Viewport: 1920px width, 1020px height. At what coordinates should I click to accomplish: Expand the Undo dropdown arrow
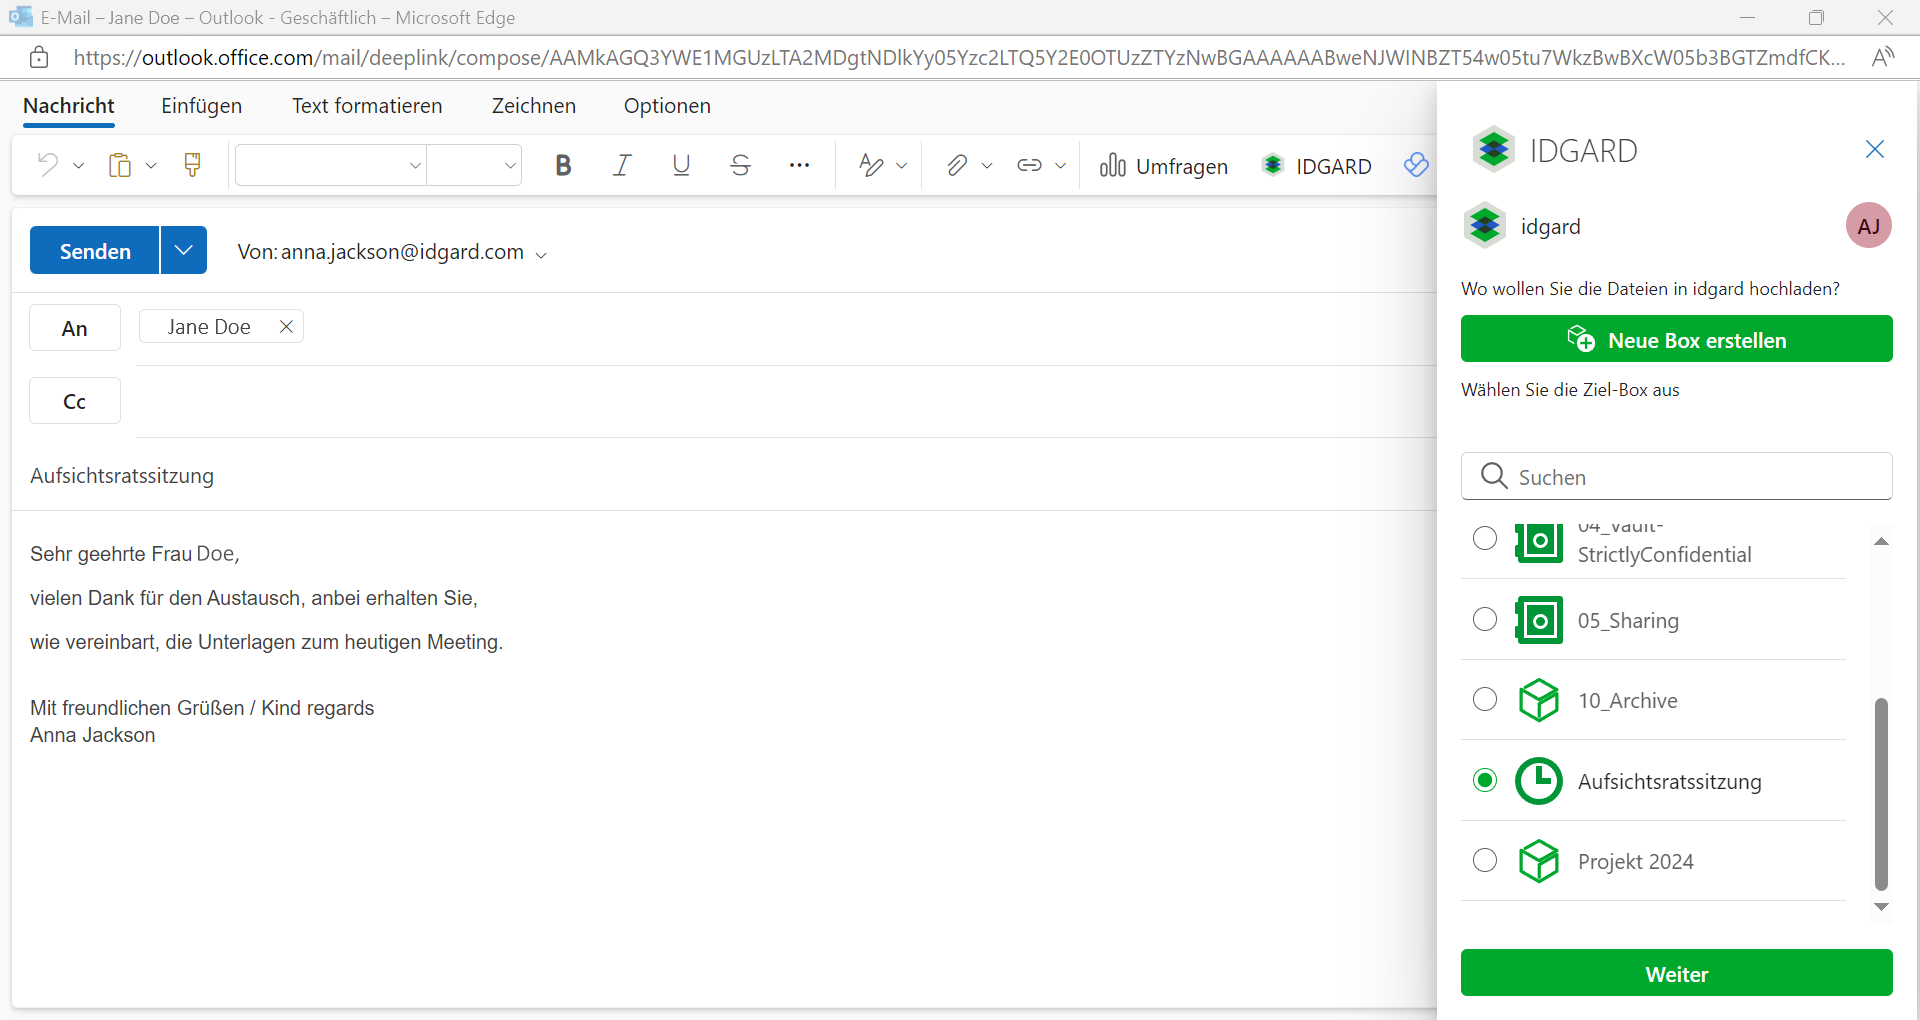[79, 166]
